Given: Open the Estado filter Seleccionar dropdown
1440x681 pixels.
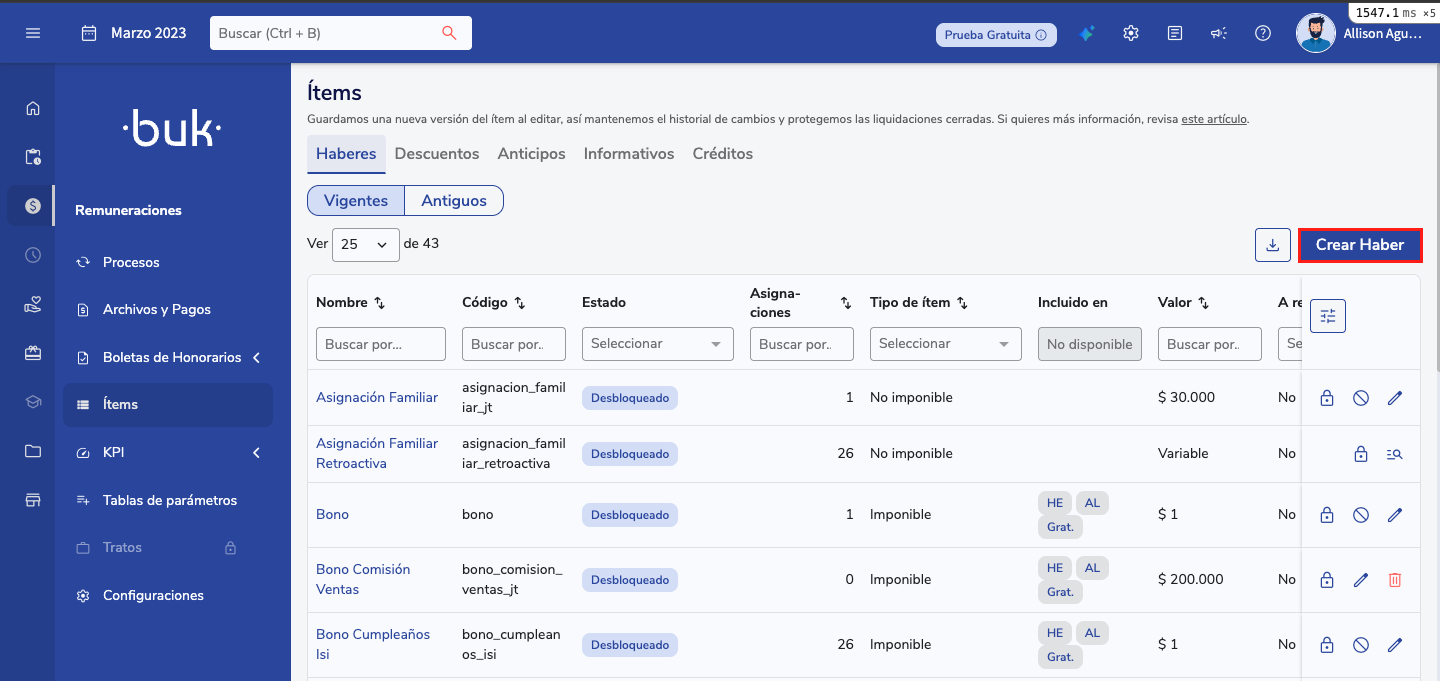Looking at the screenshot, I should point(657,344).
